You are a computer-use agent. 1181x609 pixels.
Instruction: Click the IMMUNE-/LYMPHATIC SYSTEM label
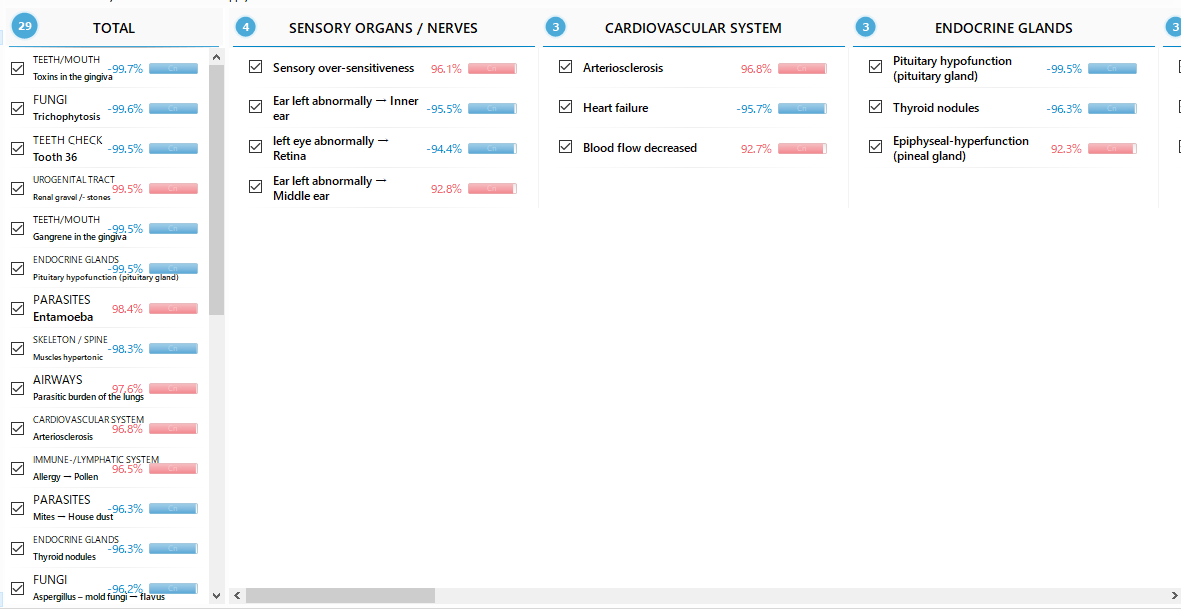pyautogui.click(x=96, y=459)
